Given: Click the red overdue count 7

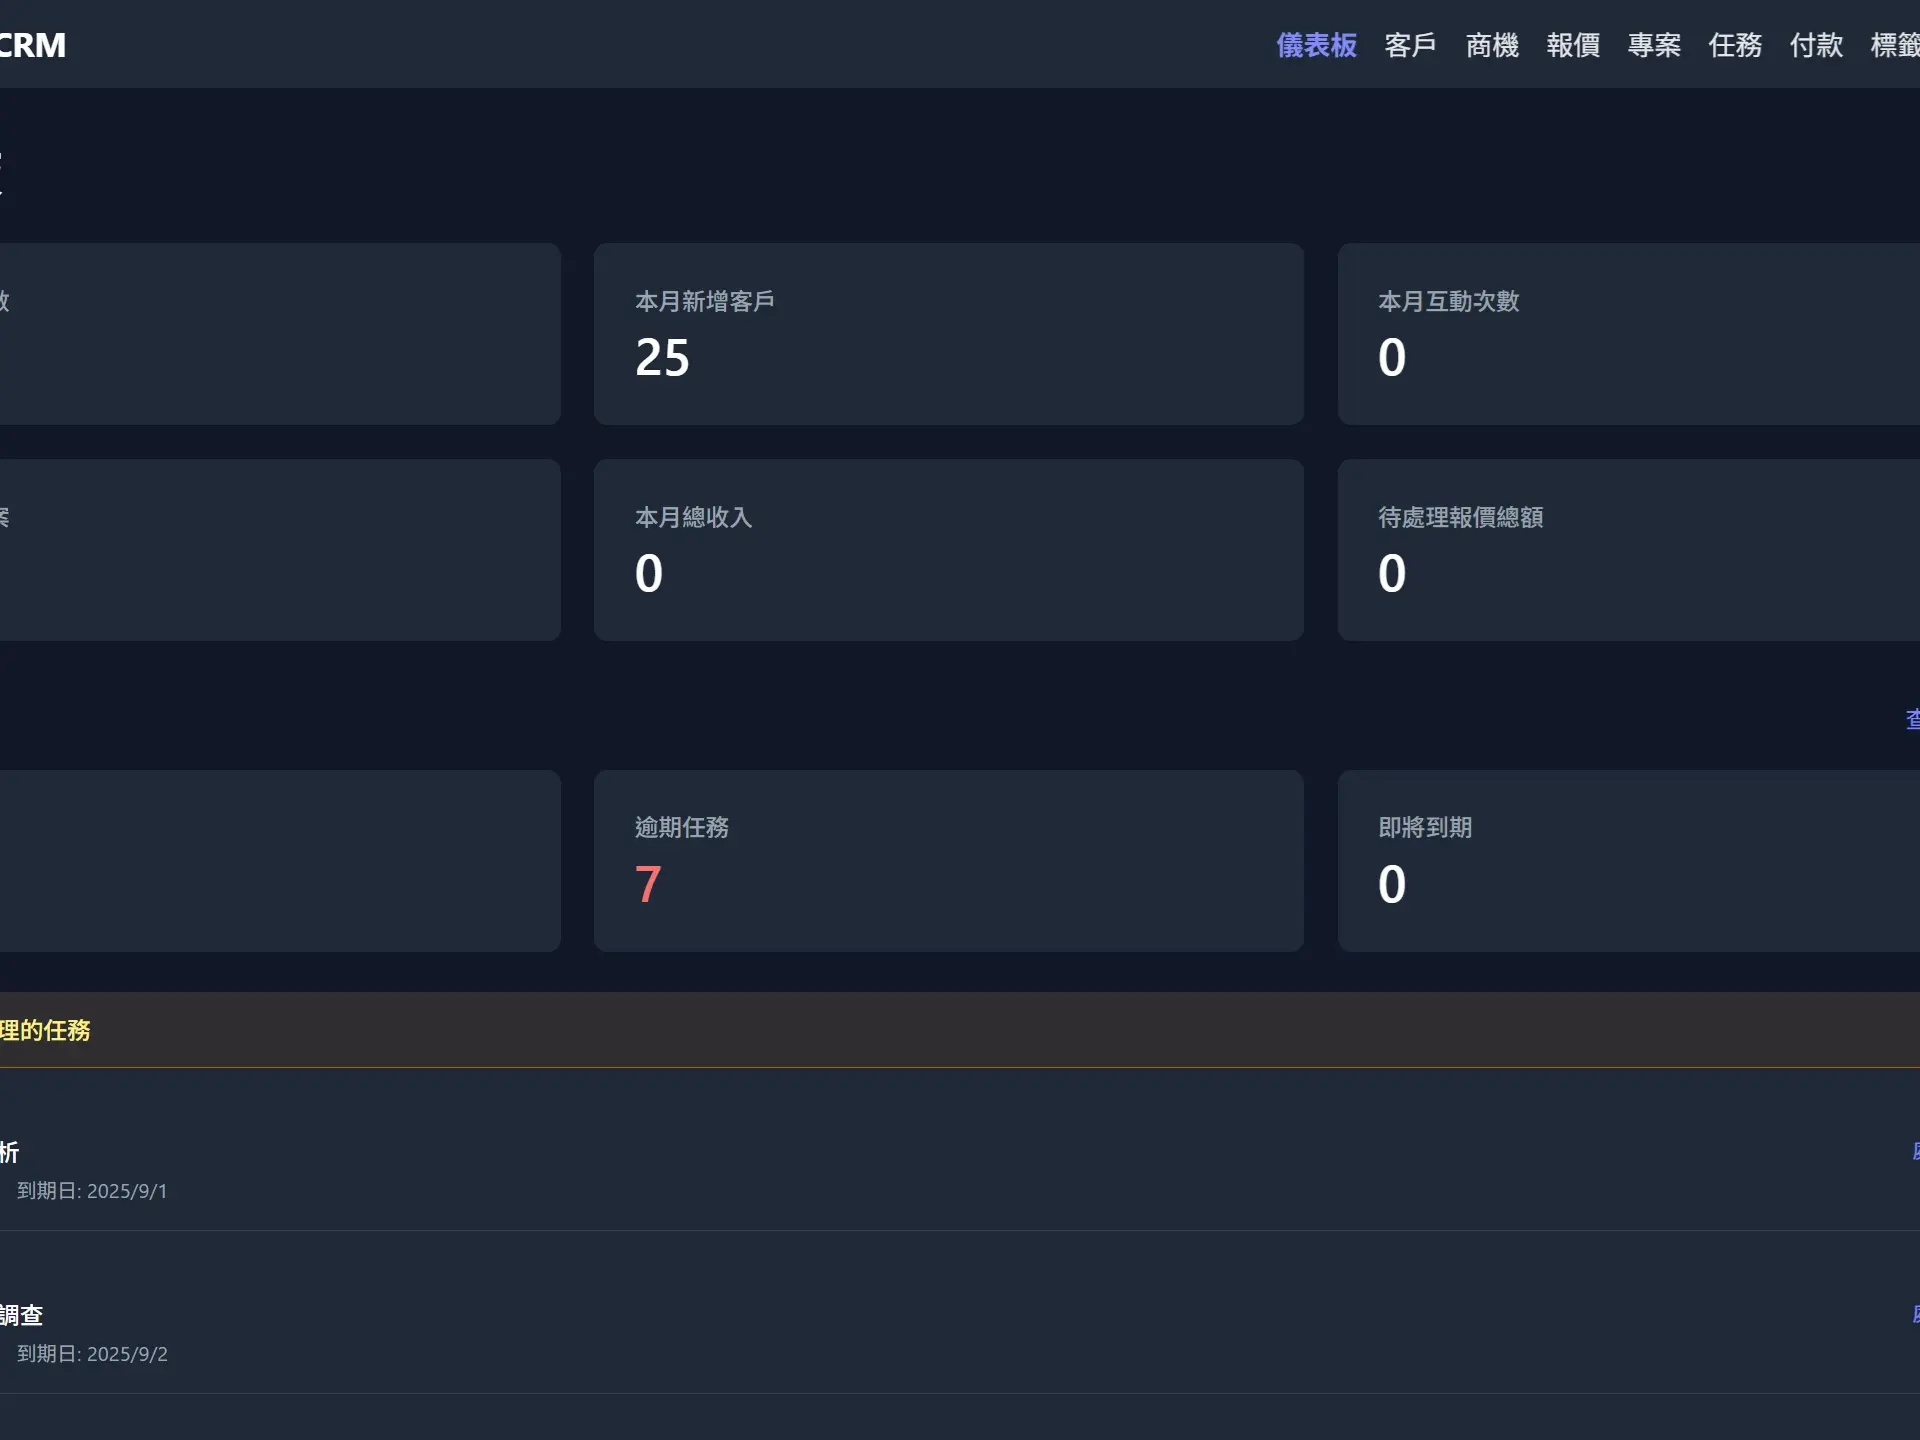Looking at the screenshot, I should (648, 884).
